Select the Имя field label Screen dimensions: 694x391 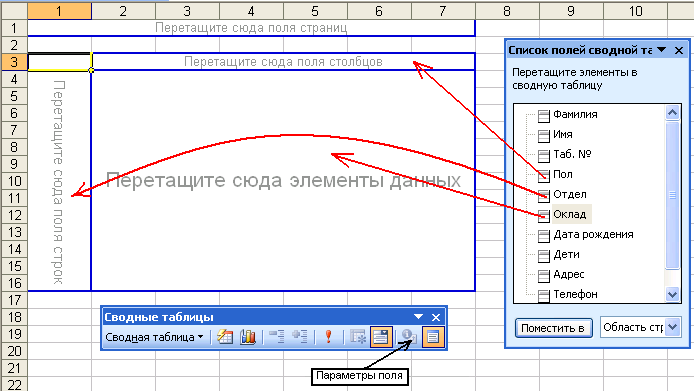563,134
